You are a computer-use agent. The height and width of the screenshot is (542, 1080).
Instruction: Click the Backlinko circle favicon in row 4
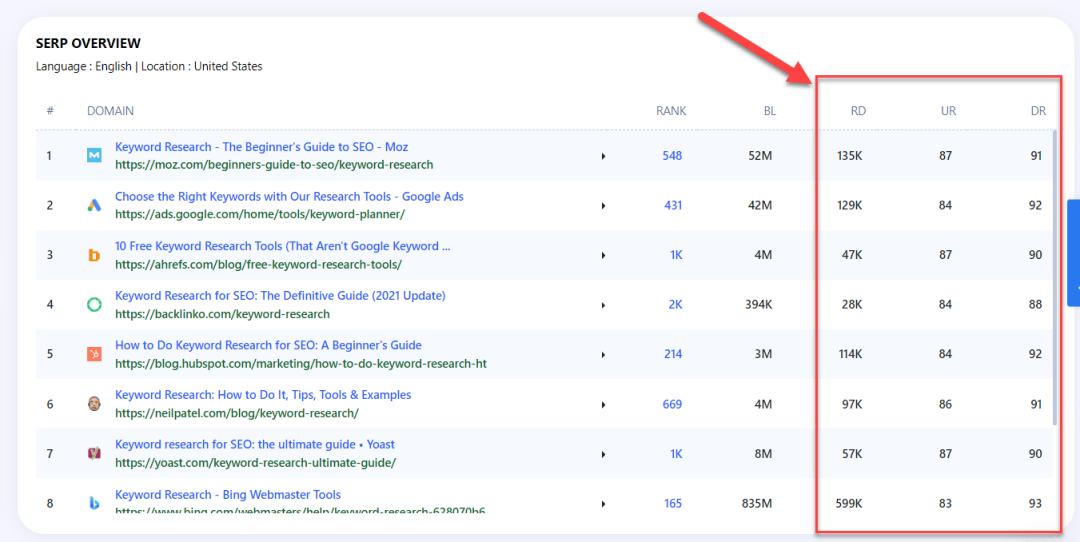click(94, 304)
